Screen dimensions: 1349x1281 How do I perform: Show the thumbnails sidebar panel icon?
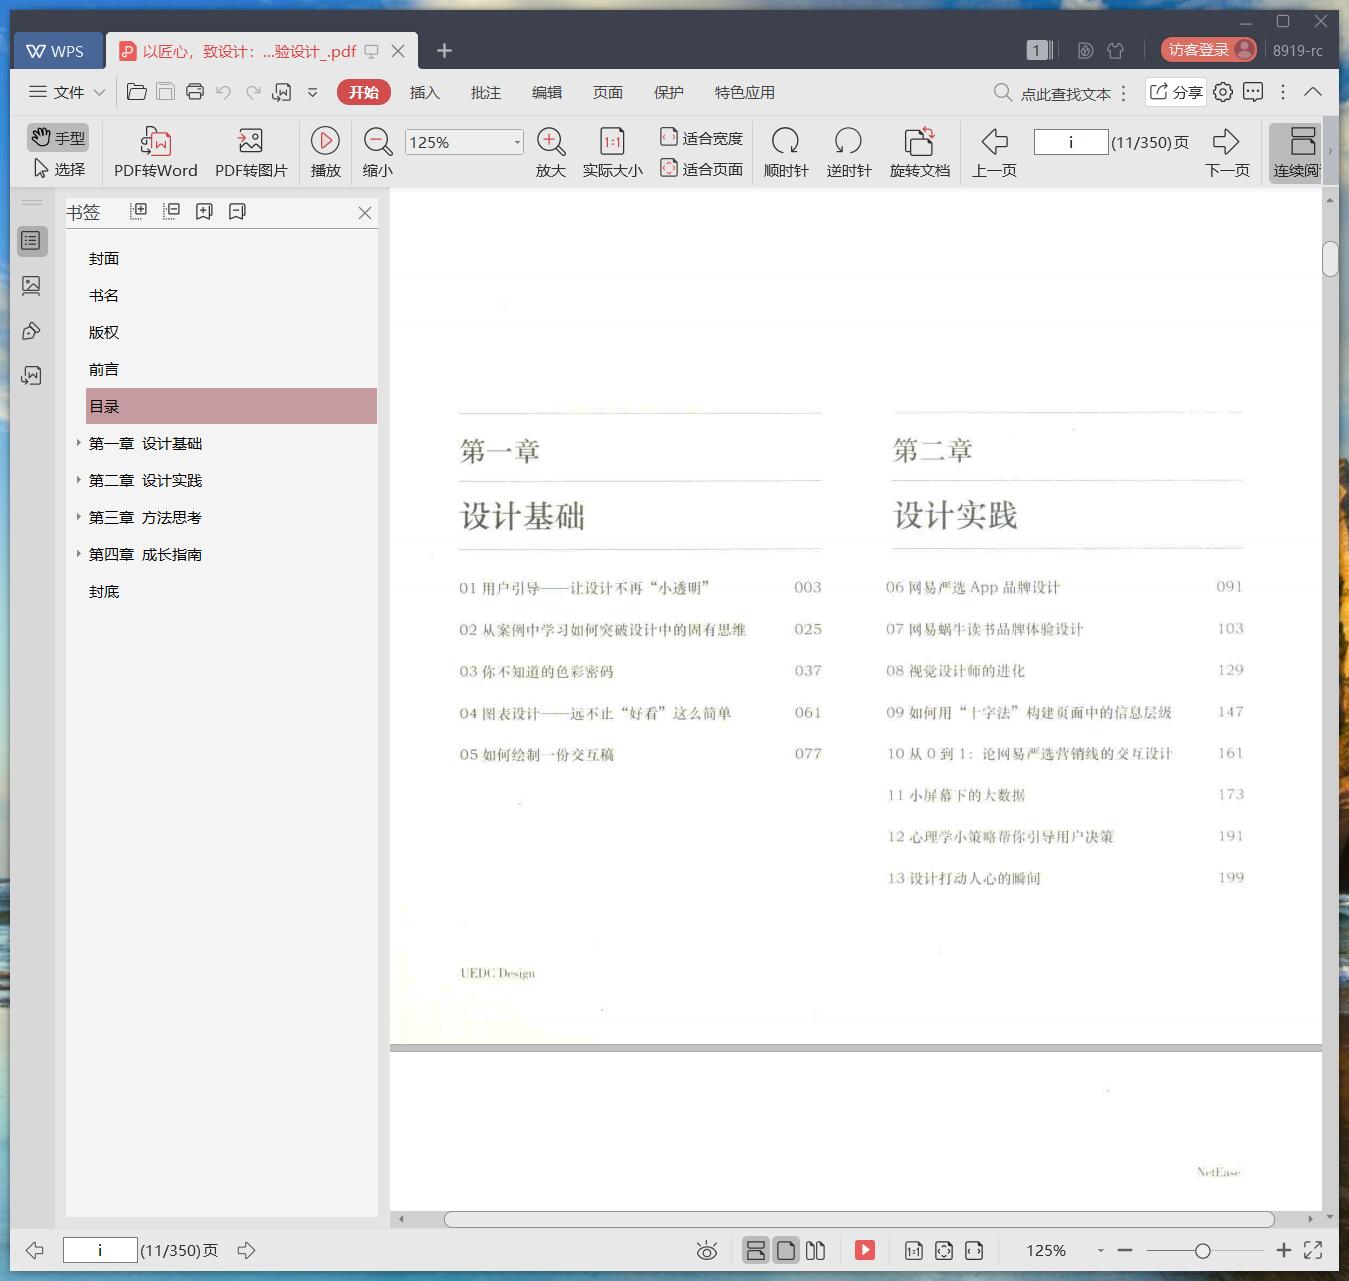click(x=32, y=286)
